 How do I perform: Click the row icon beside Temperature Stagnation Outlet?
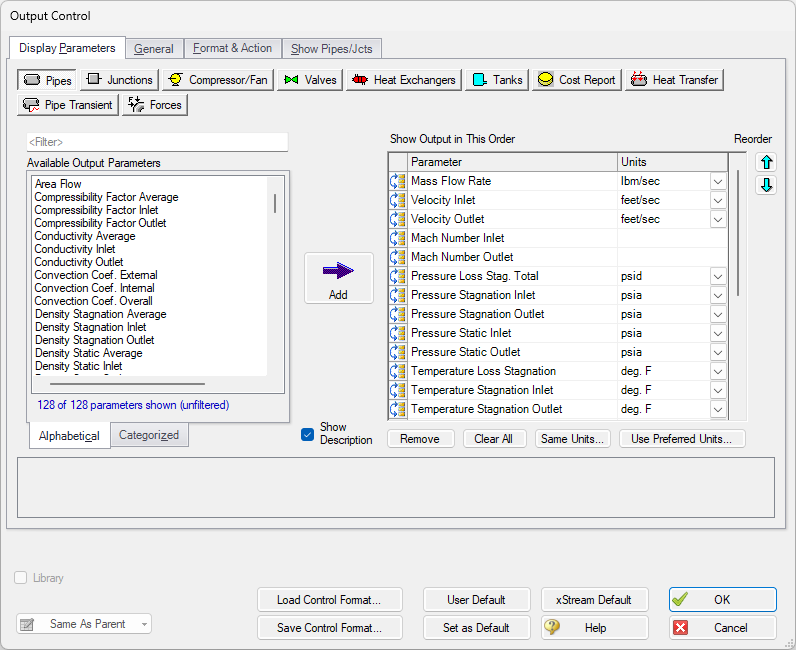pyautogui.click(x=397, y=409)
